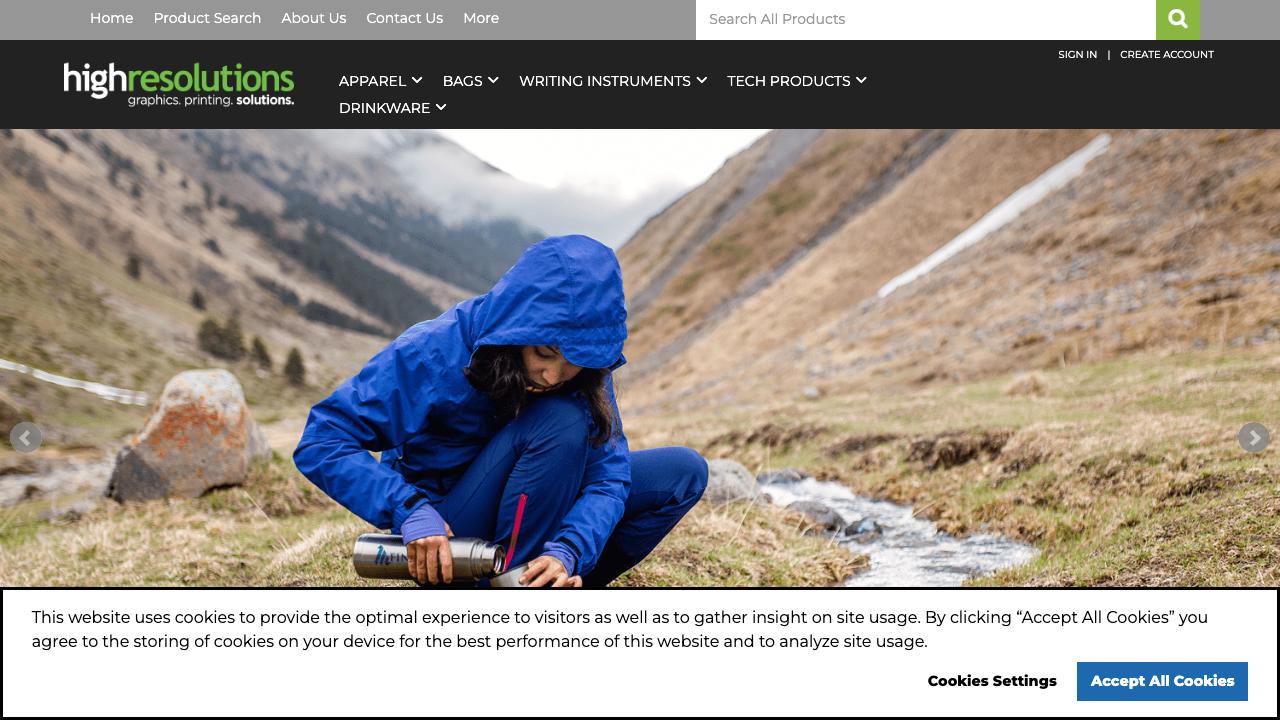Open the Tech Products dropdown
The height and width of the screenshot is (720, 1280).
click(797, 81)
